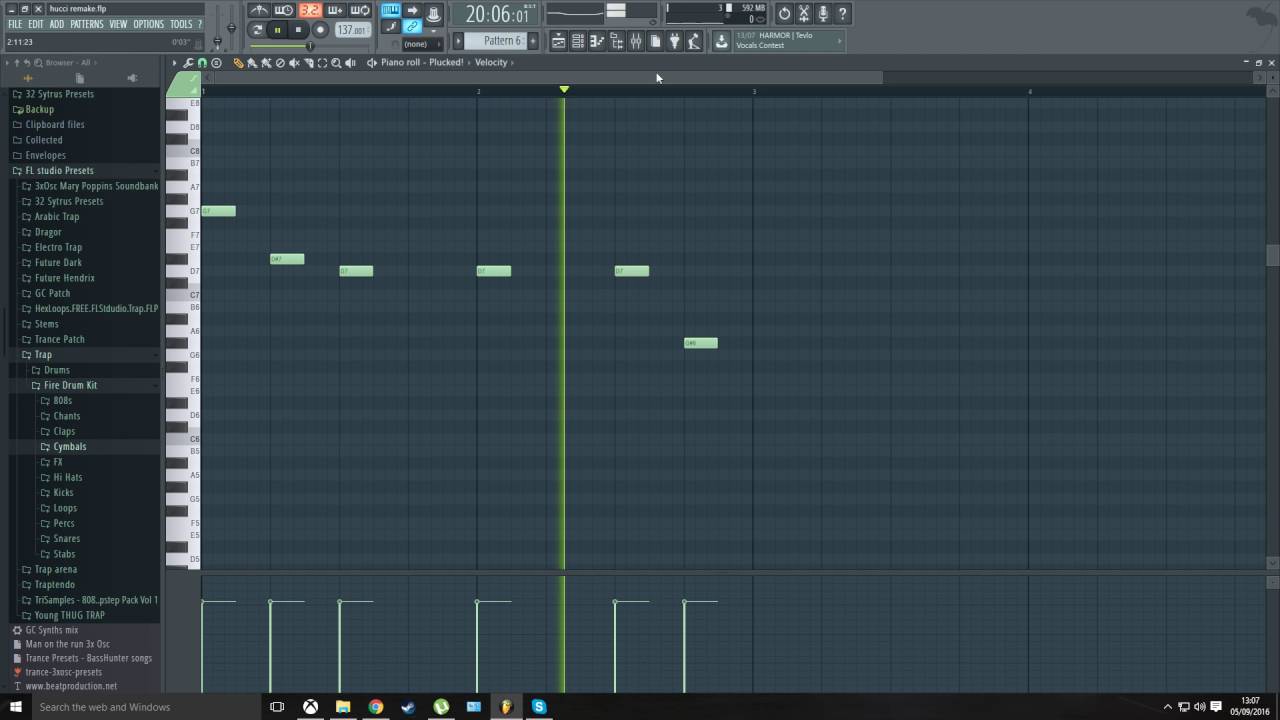This screenshot has width=1280, height=720.
Task: Open the Cymbals folder
Action: [70, 446]
